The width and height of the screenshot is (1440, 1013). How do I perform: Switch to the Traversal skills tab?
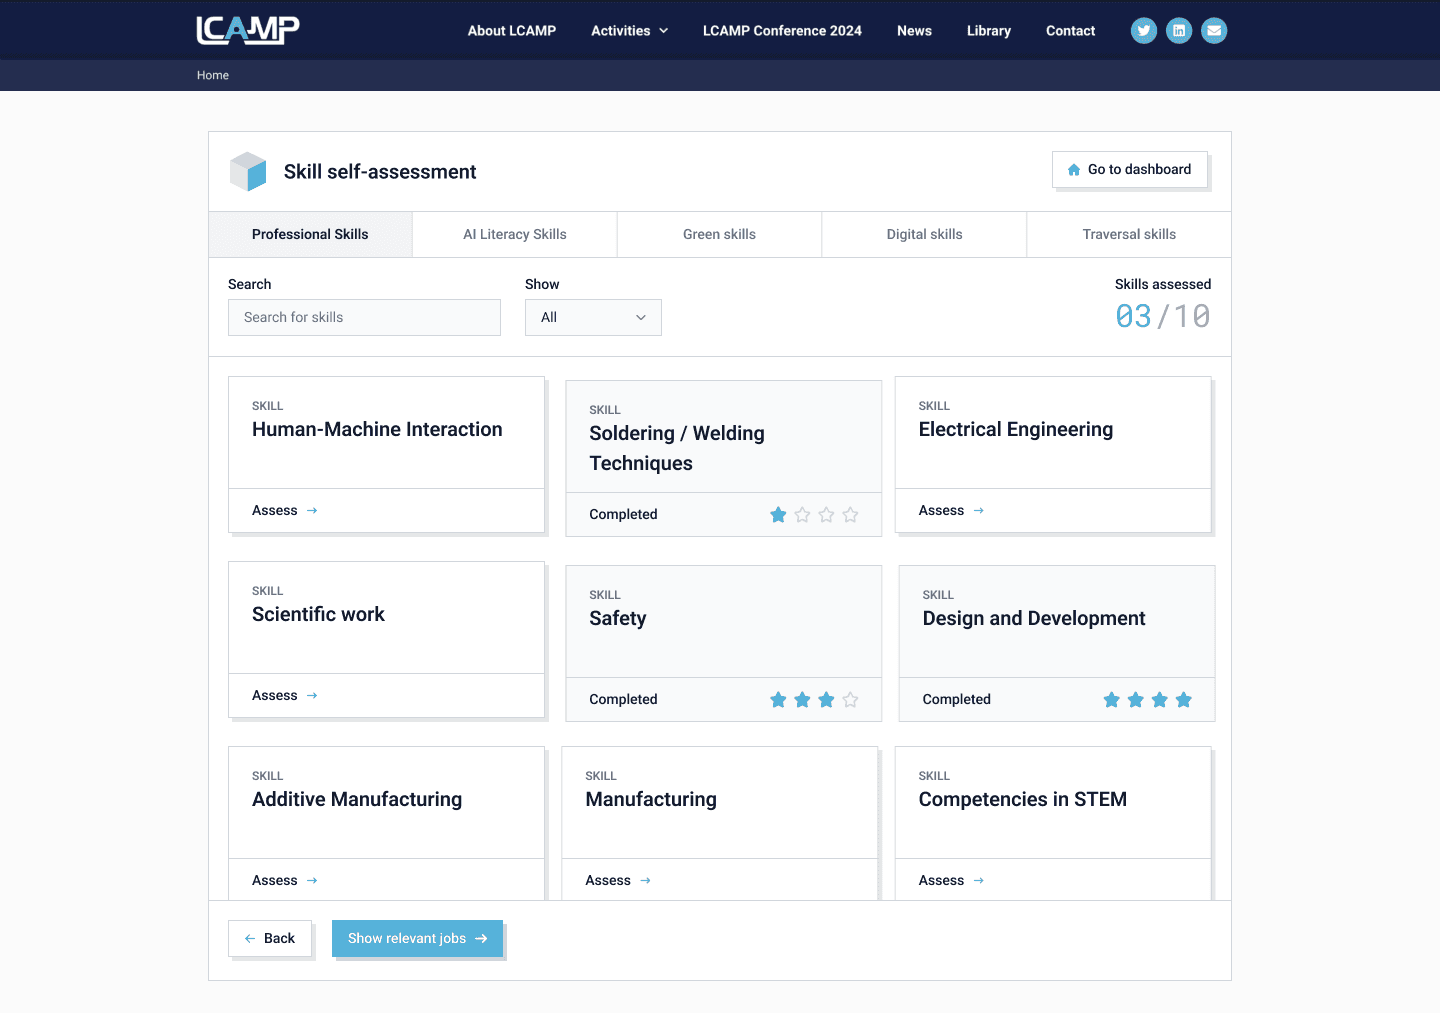(1129, 234)
